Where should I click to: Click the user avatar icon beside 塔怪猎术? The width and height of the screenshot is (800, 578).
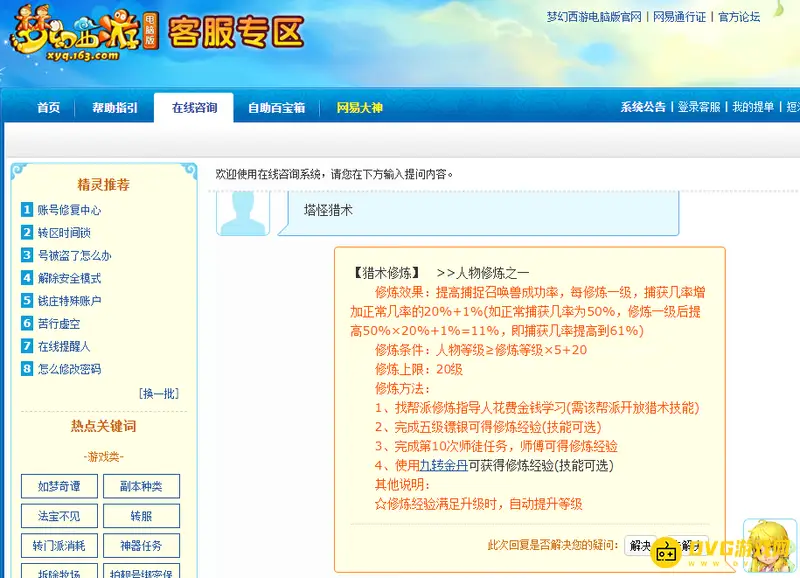[243, 213]
